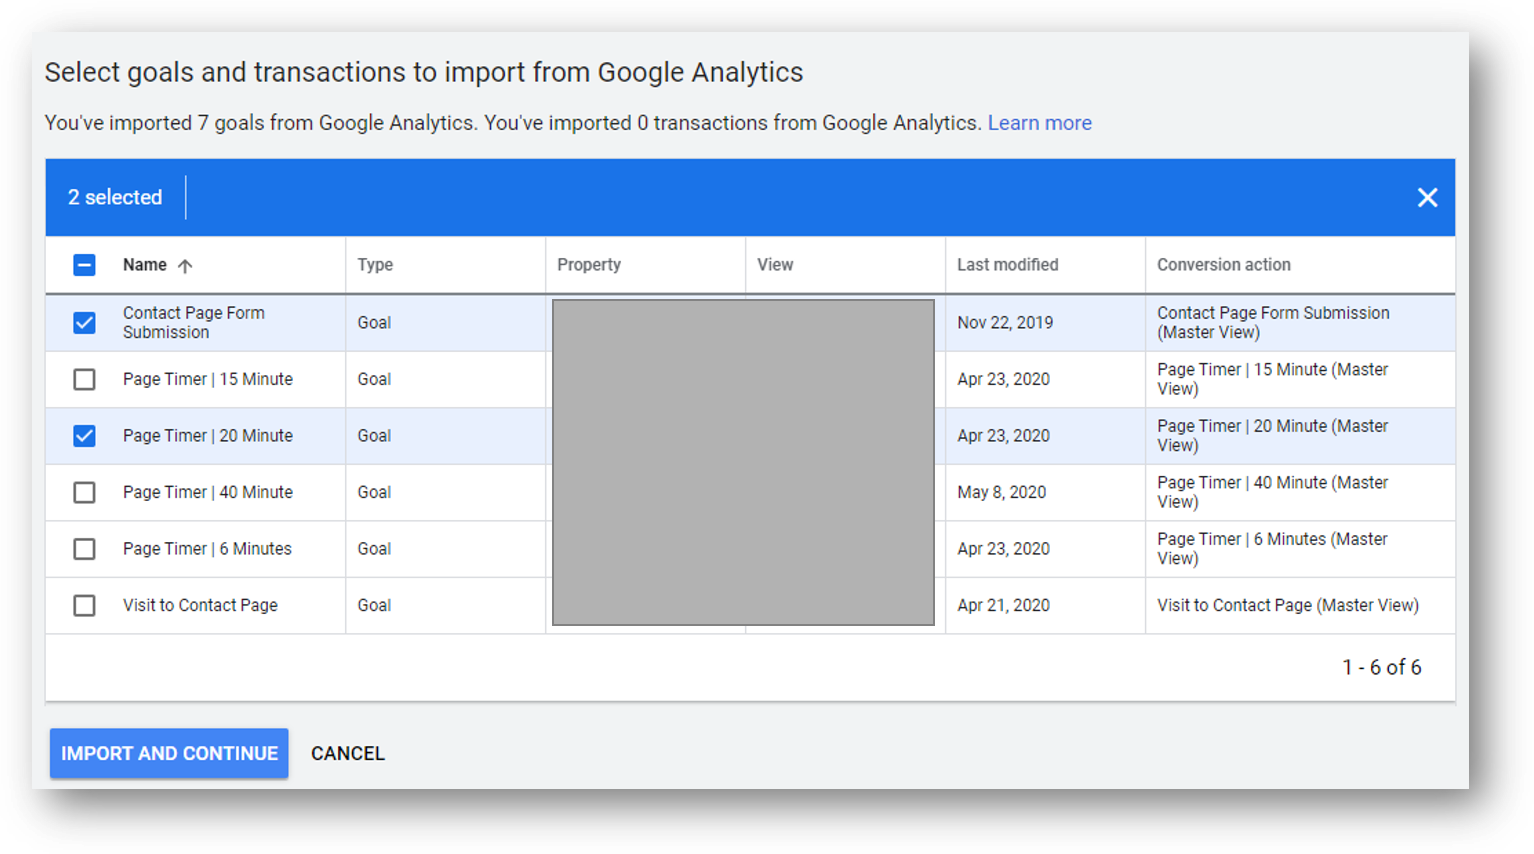Click the Import and Continue button
1534x854 pixels.
pos(169,753)
